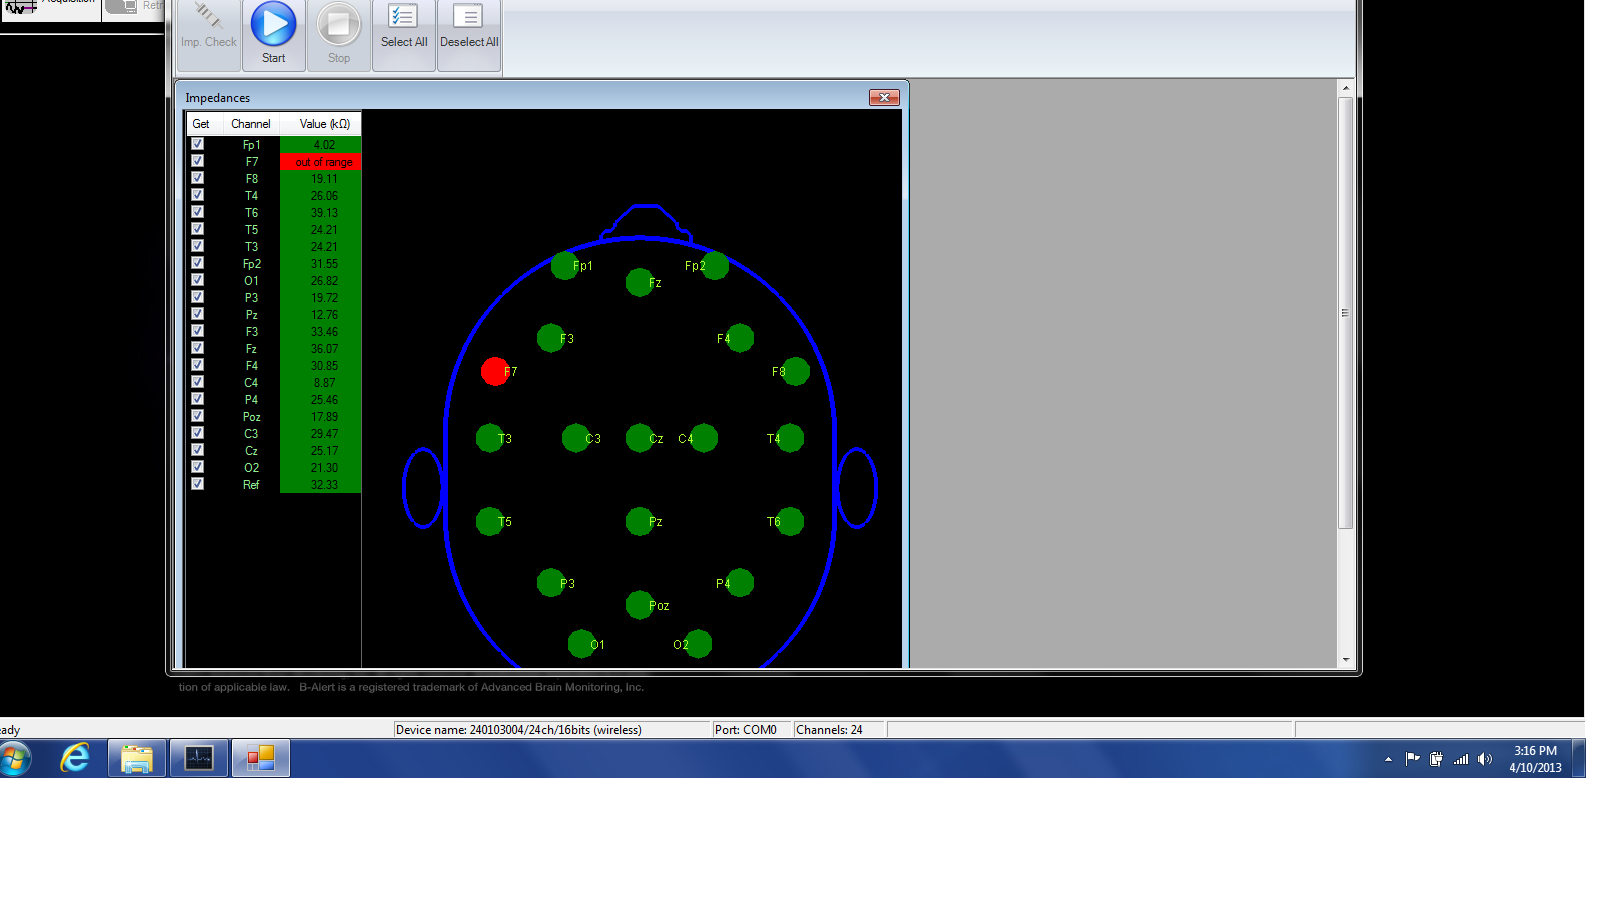The width and height of the screenshot is (1600, 900).
Task: Click the F3 electrode on head map
Action: click(x=551, y=338)
